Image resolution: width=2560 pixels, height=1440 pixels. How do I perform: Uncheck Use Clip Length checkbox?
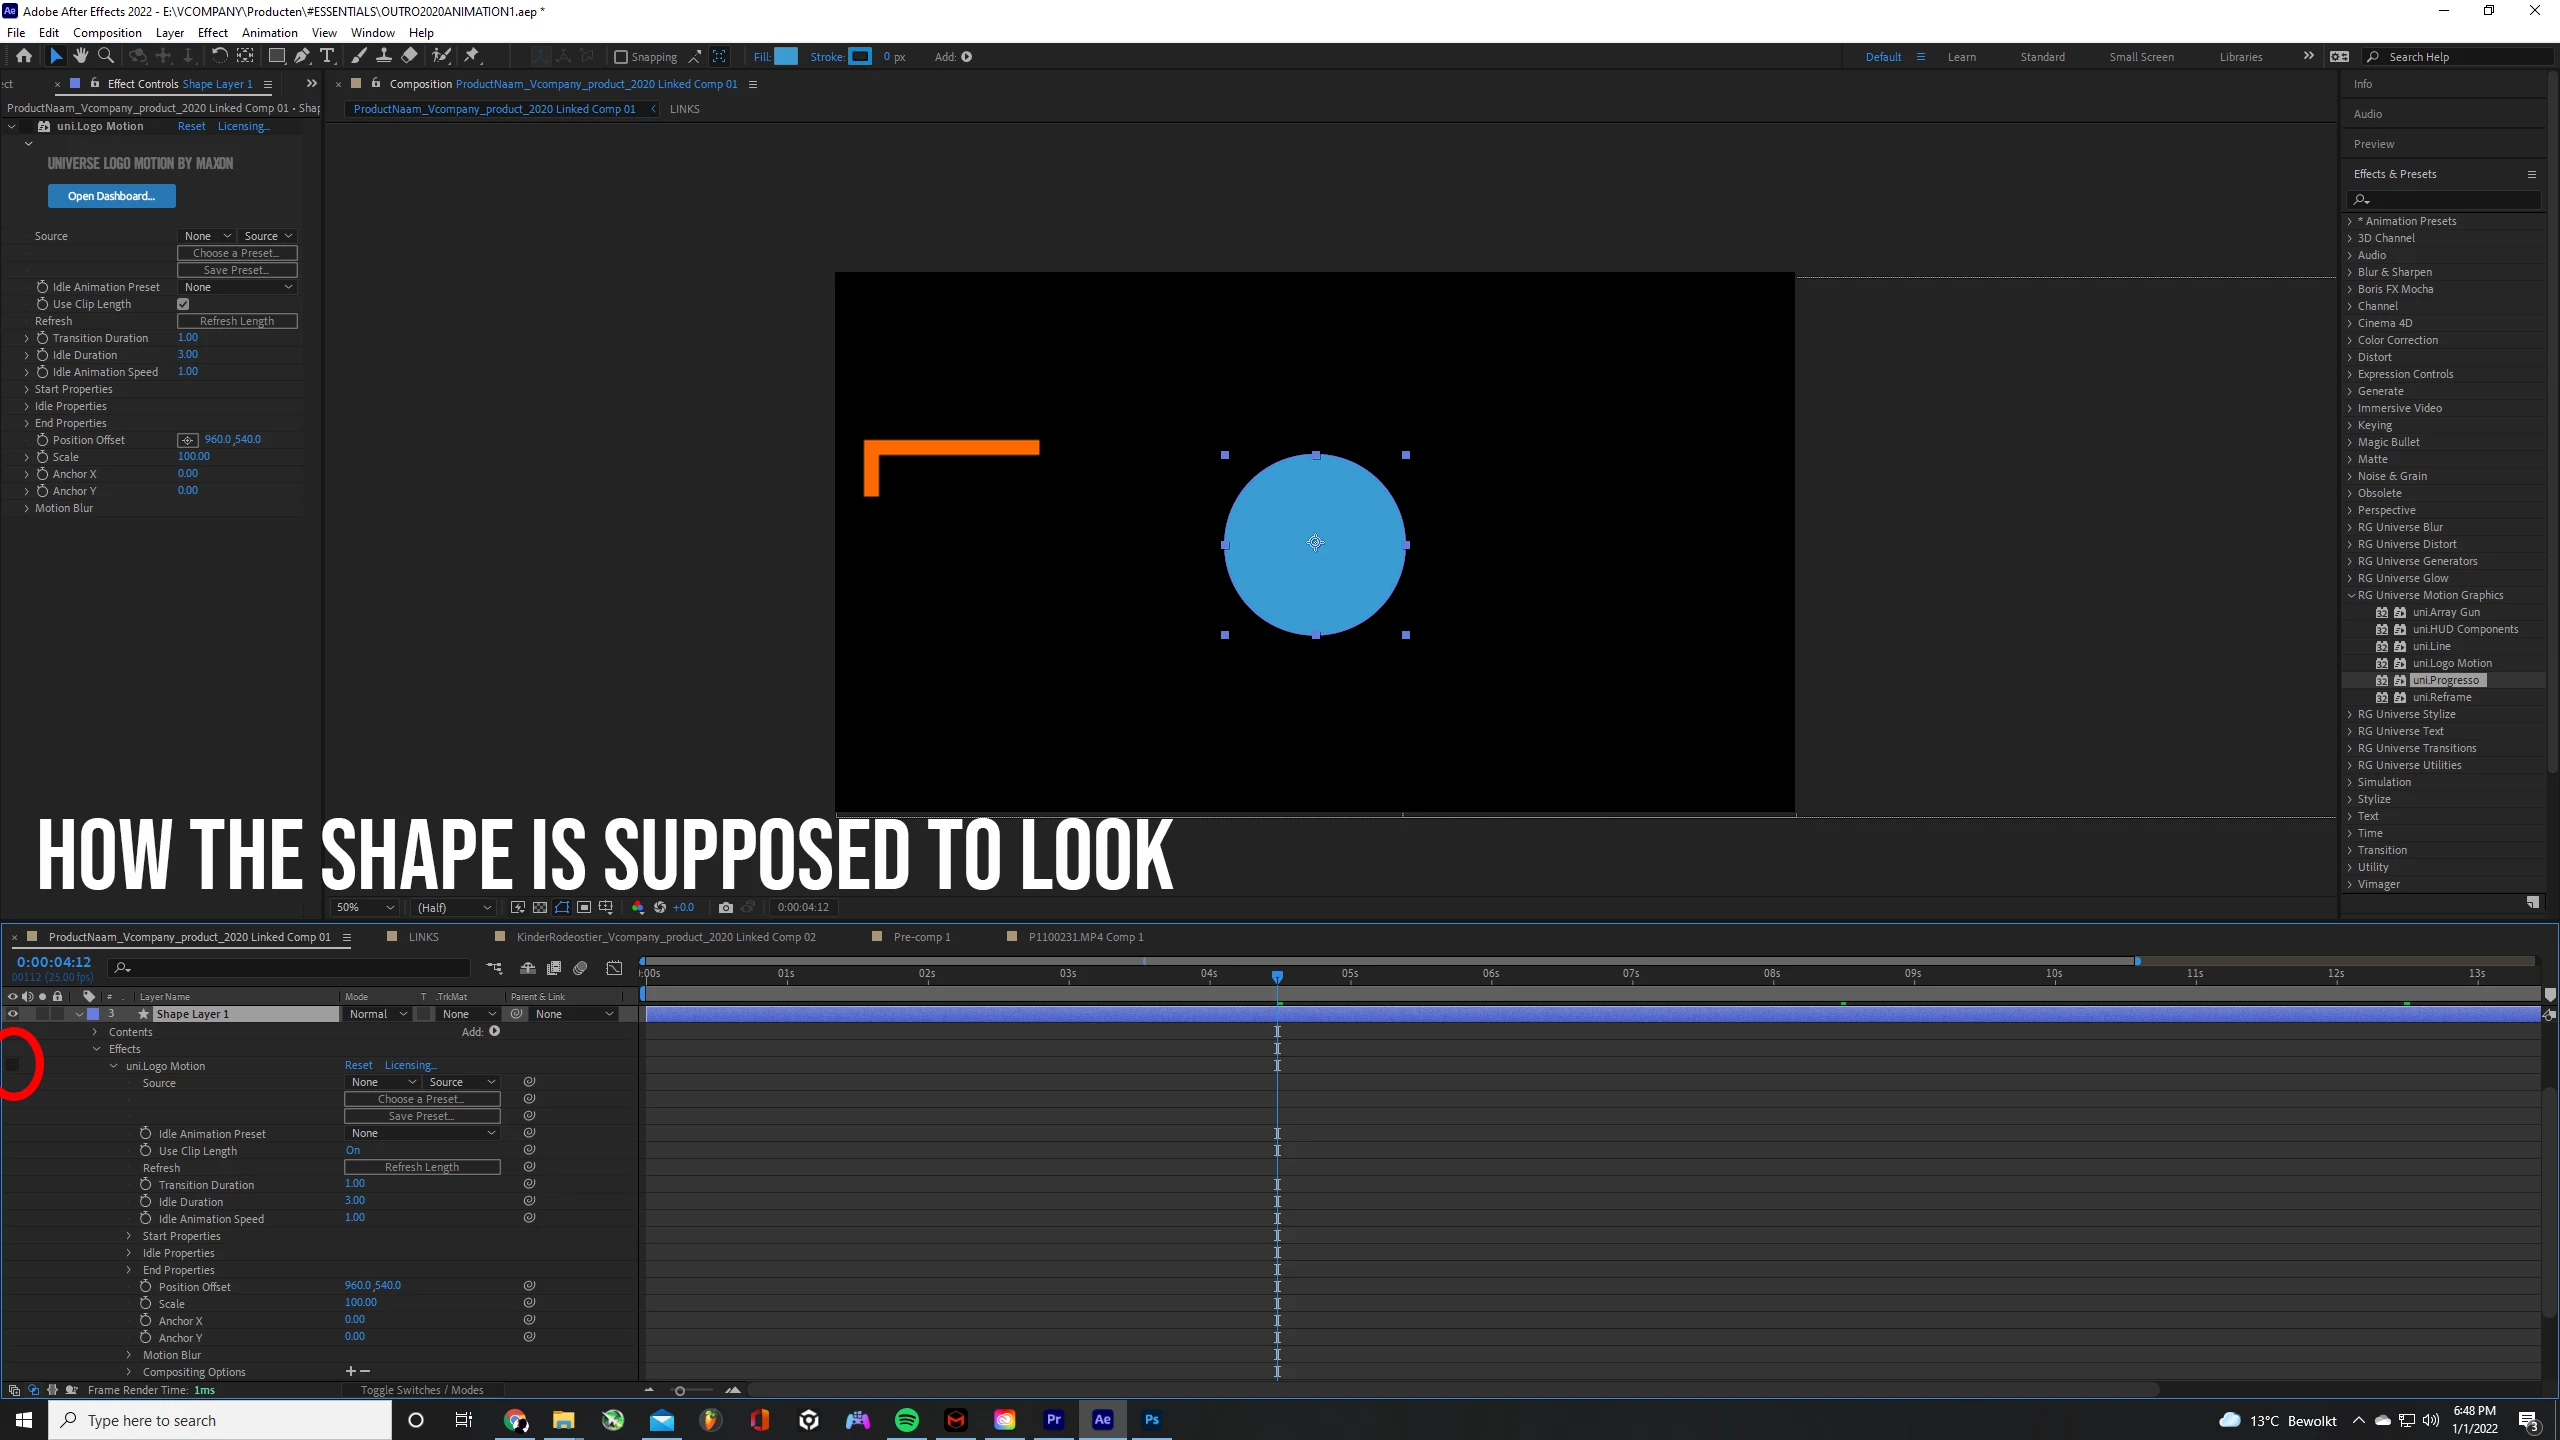click(183, 304)
